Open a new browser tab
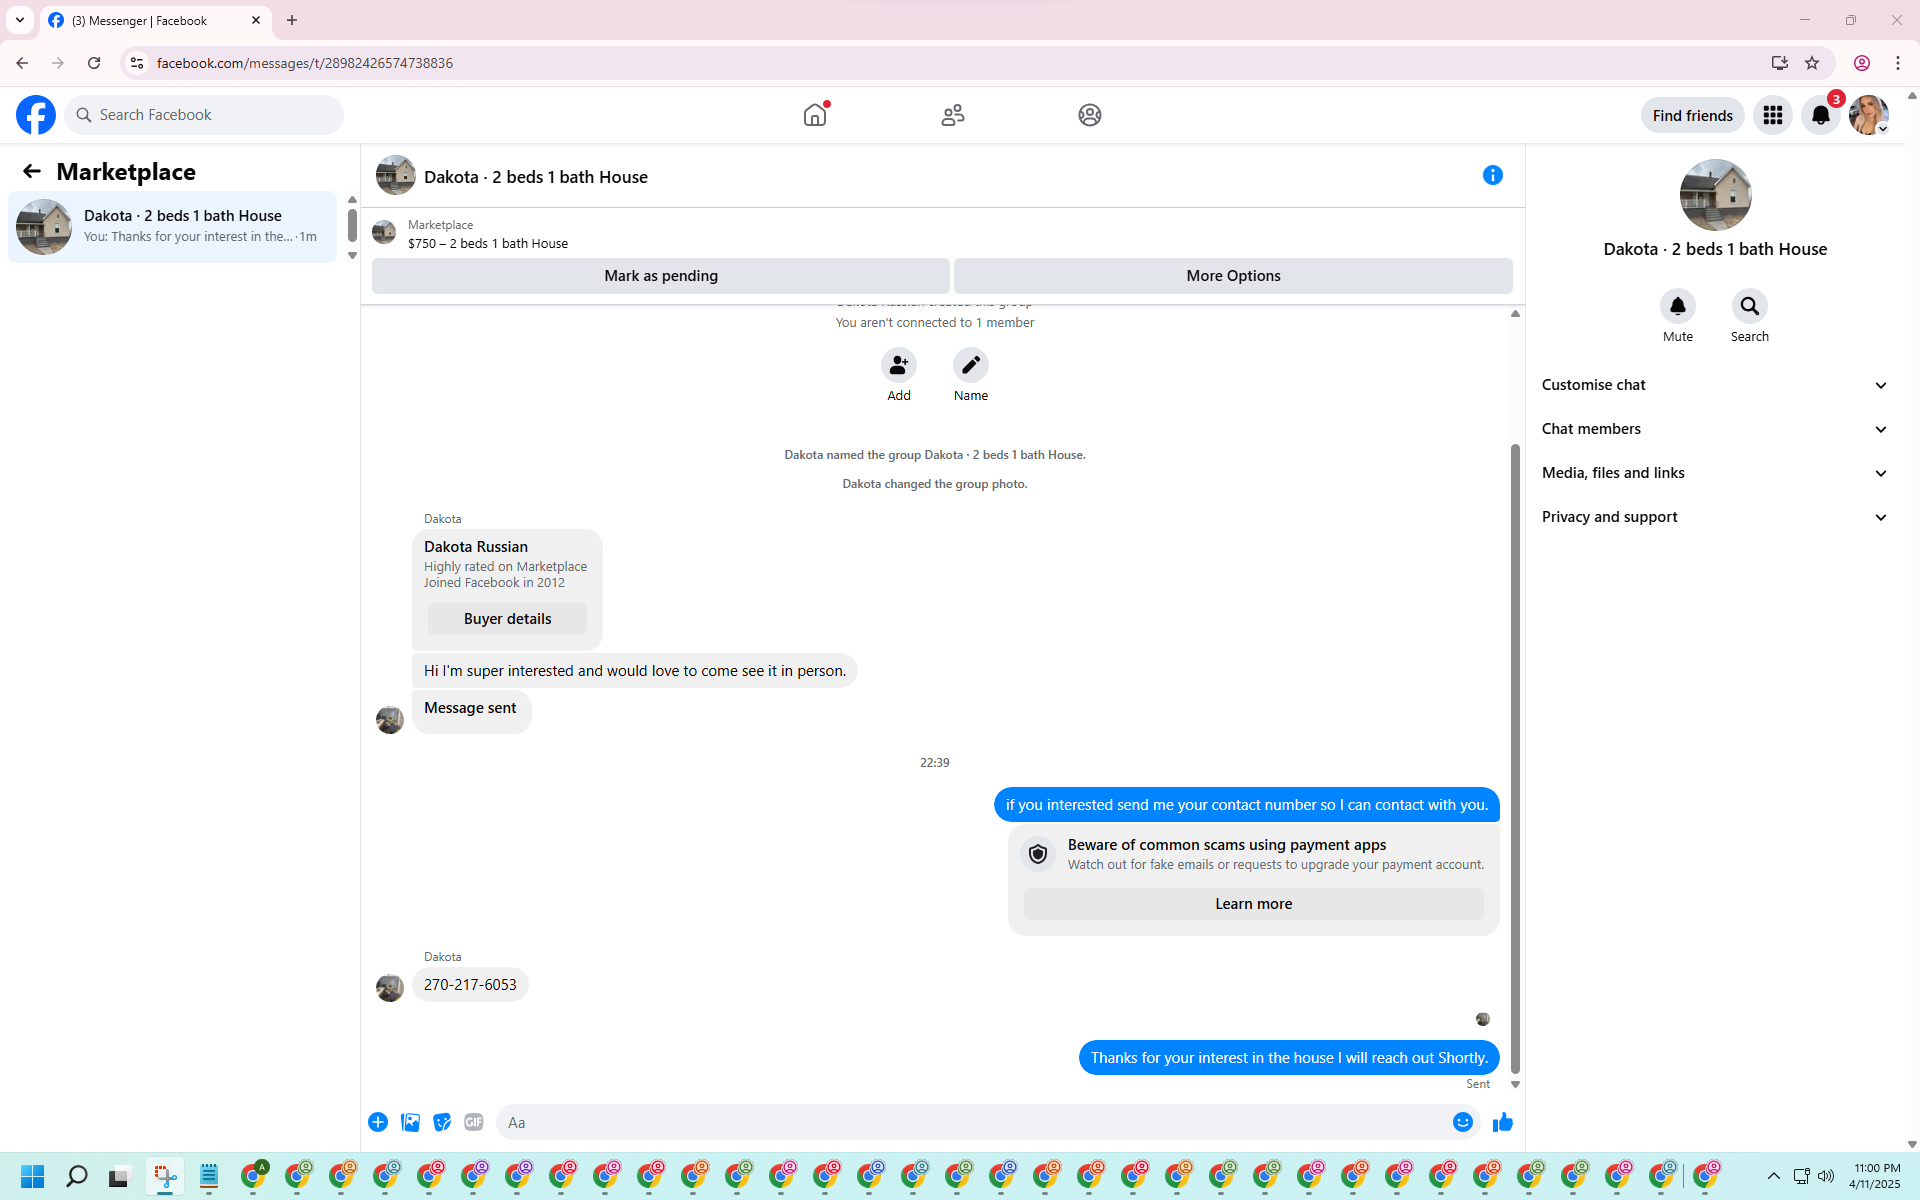The width and height of the screenshot is (1920, 1200). [x=292, y=20]
